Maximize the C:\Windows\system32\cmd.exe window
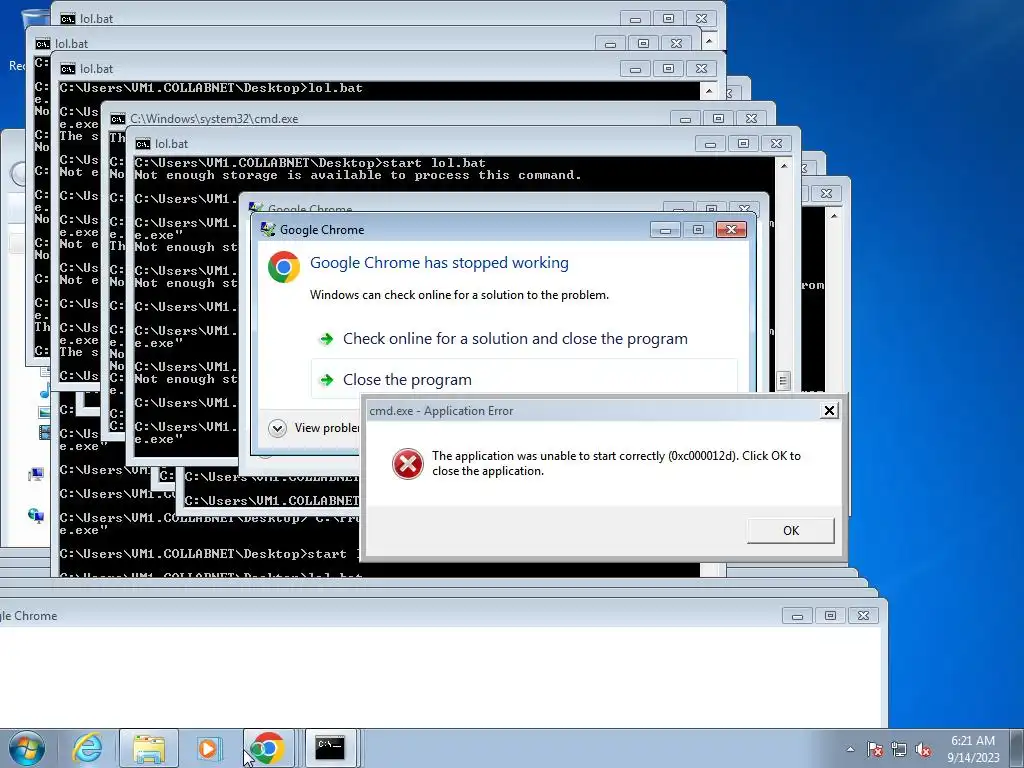1024x768 pixels. 718,119
